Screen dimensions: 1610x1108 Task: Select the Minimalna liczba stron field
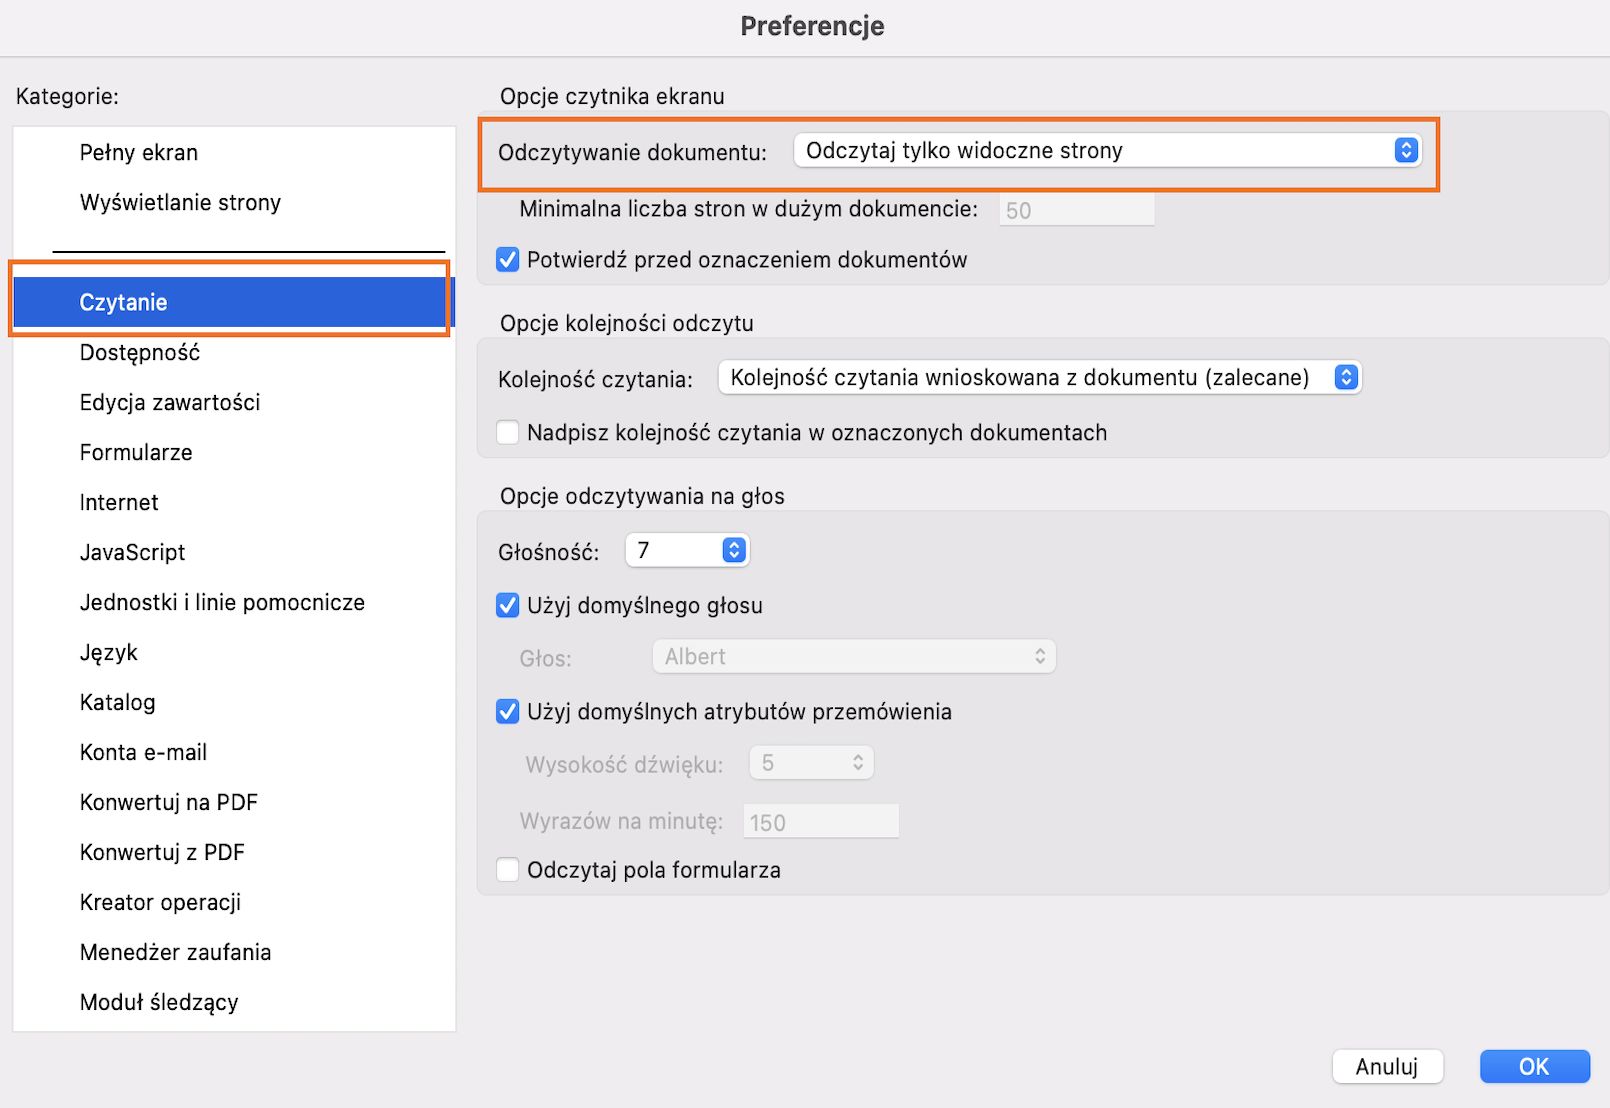pos(1076,209)
